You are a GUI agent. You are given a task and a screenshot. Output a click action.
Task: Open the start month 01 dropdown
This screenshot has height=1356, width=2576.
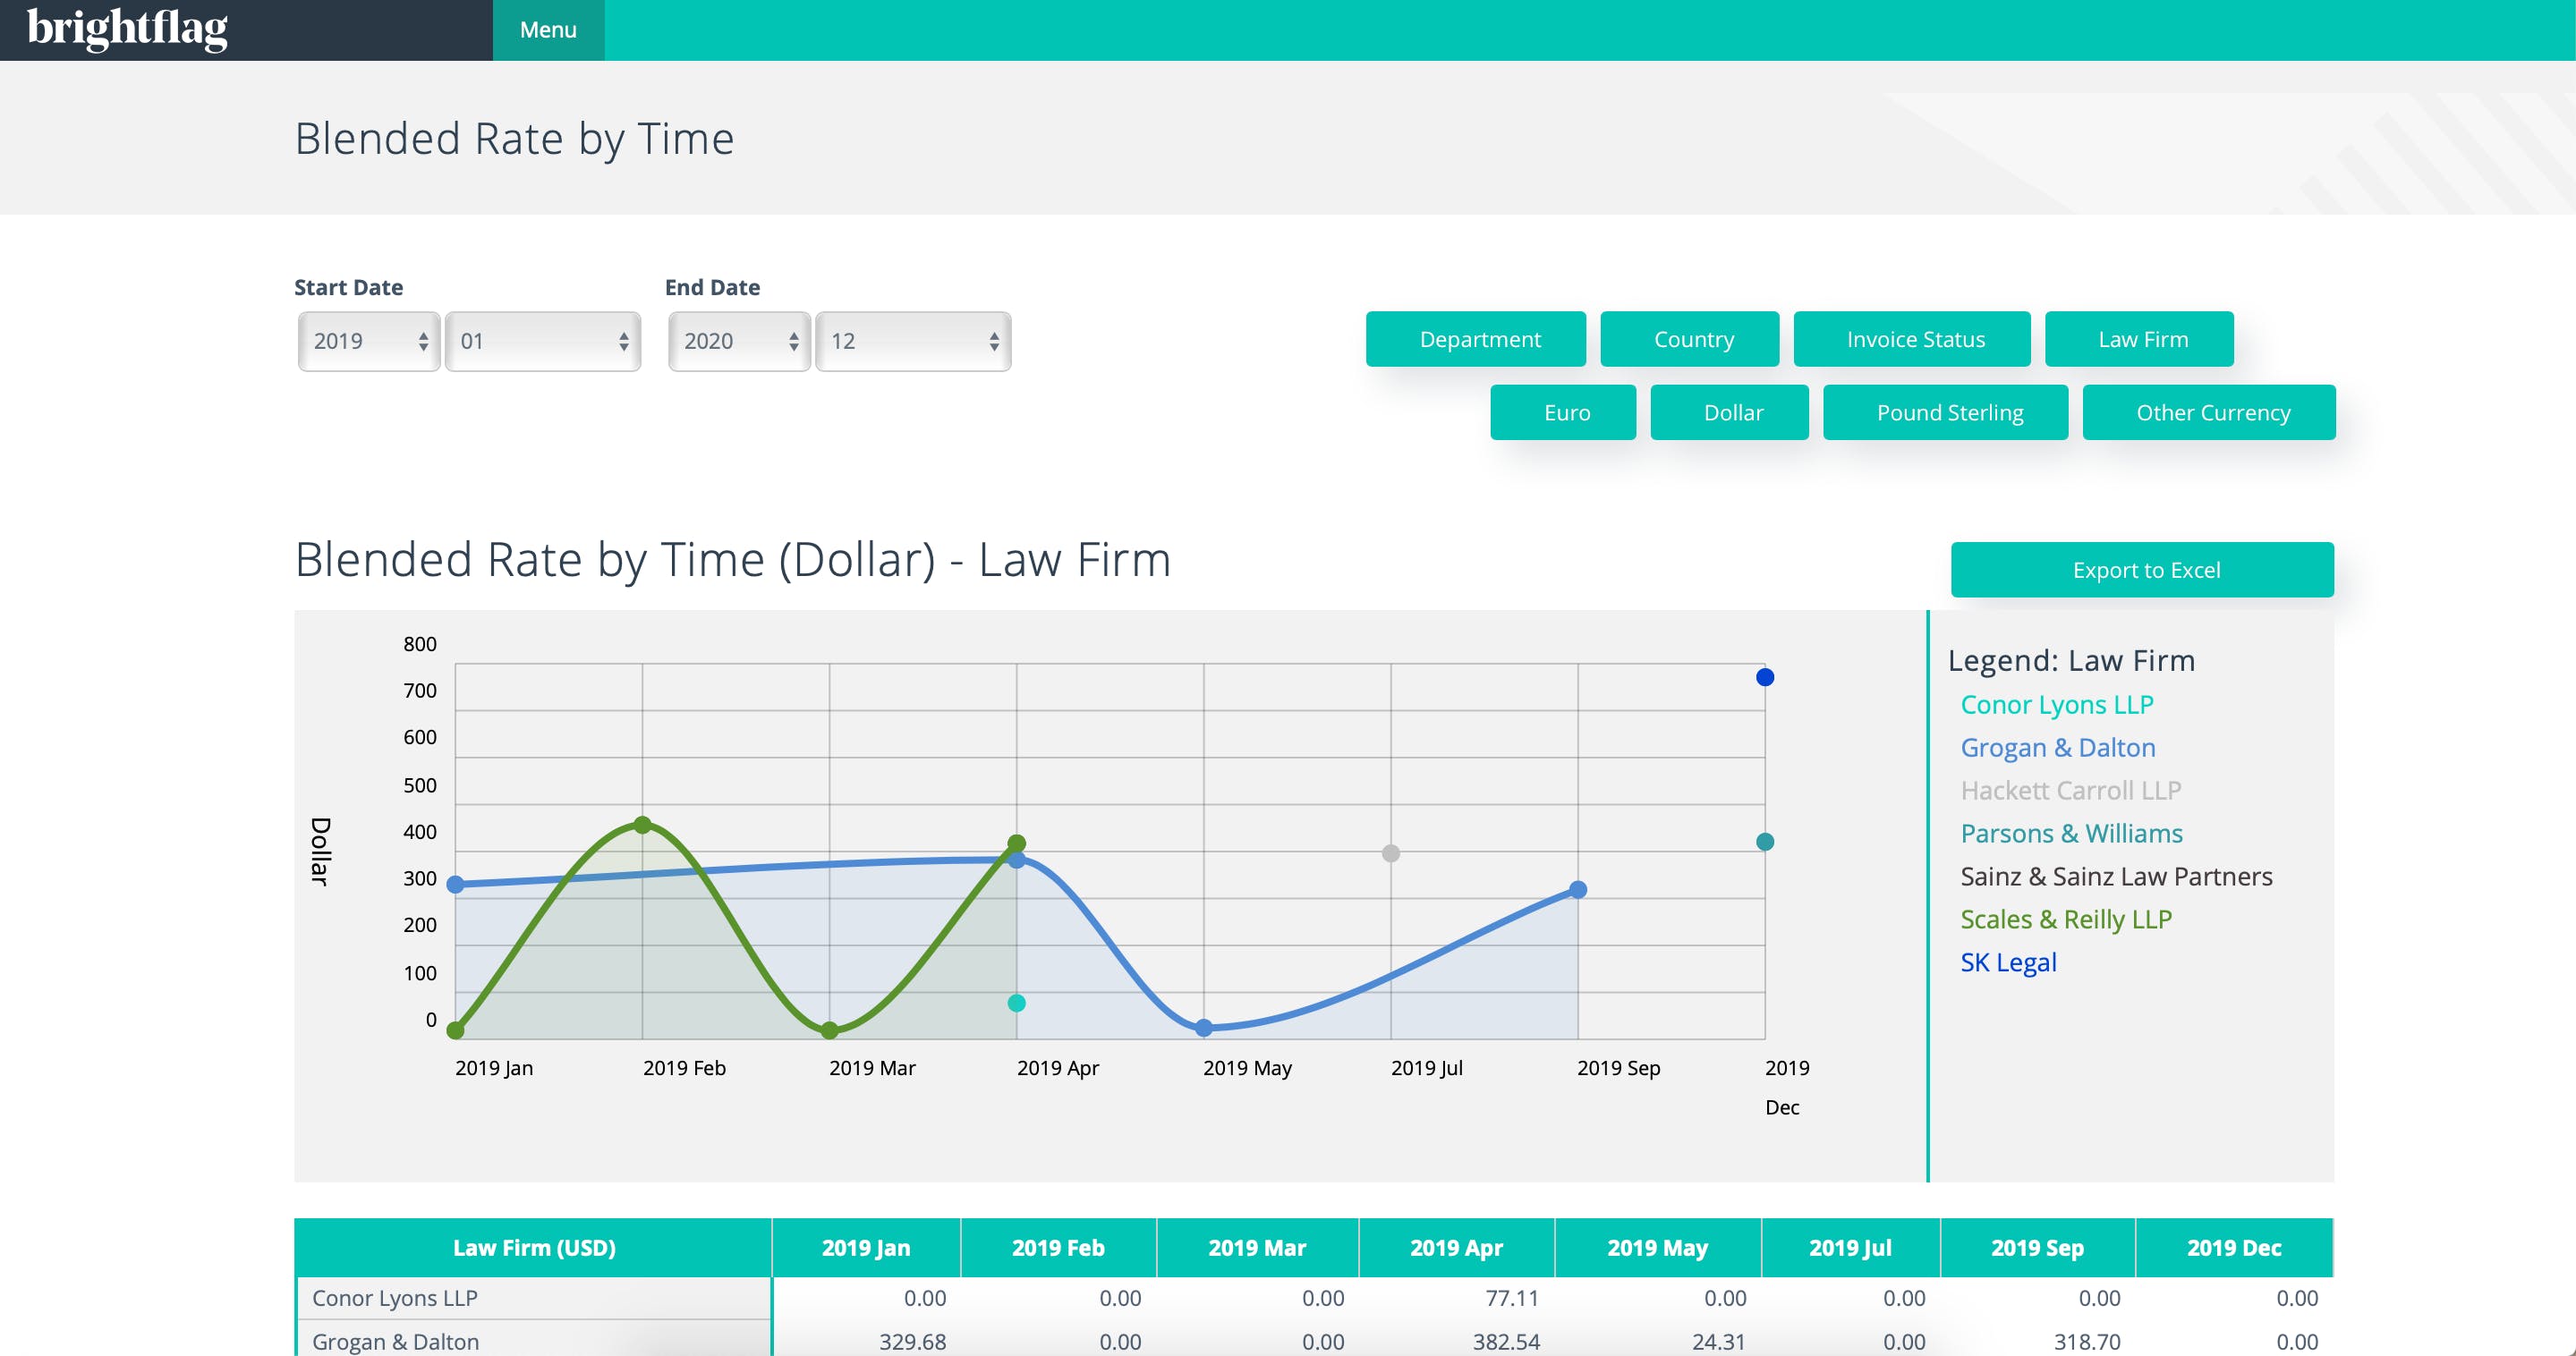click(x=542, y=341)
